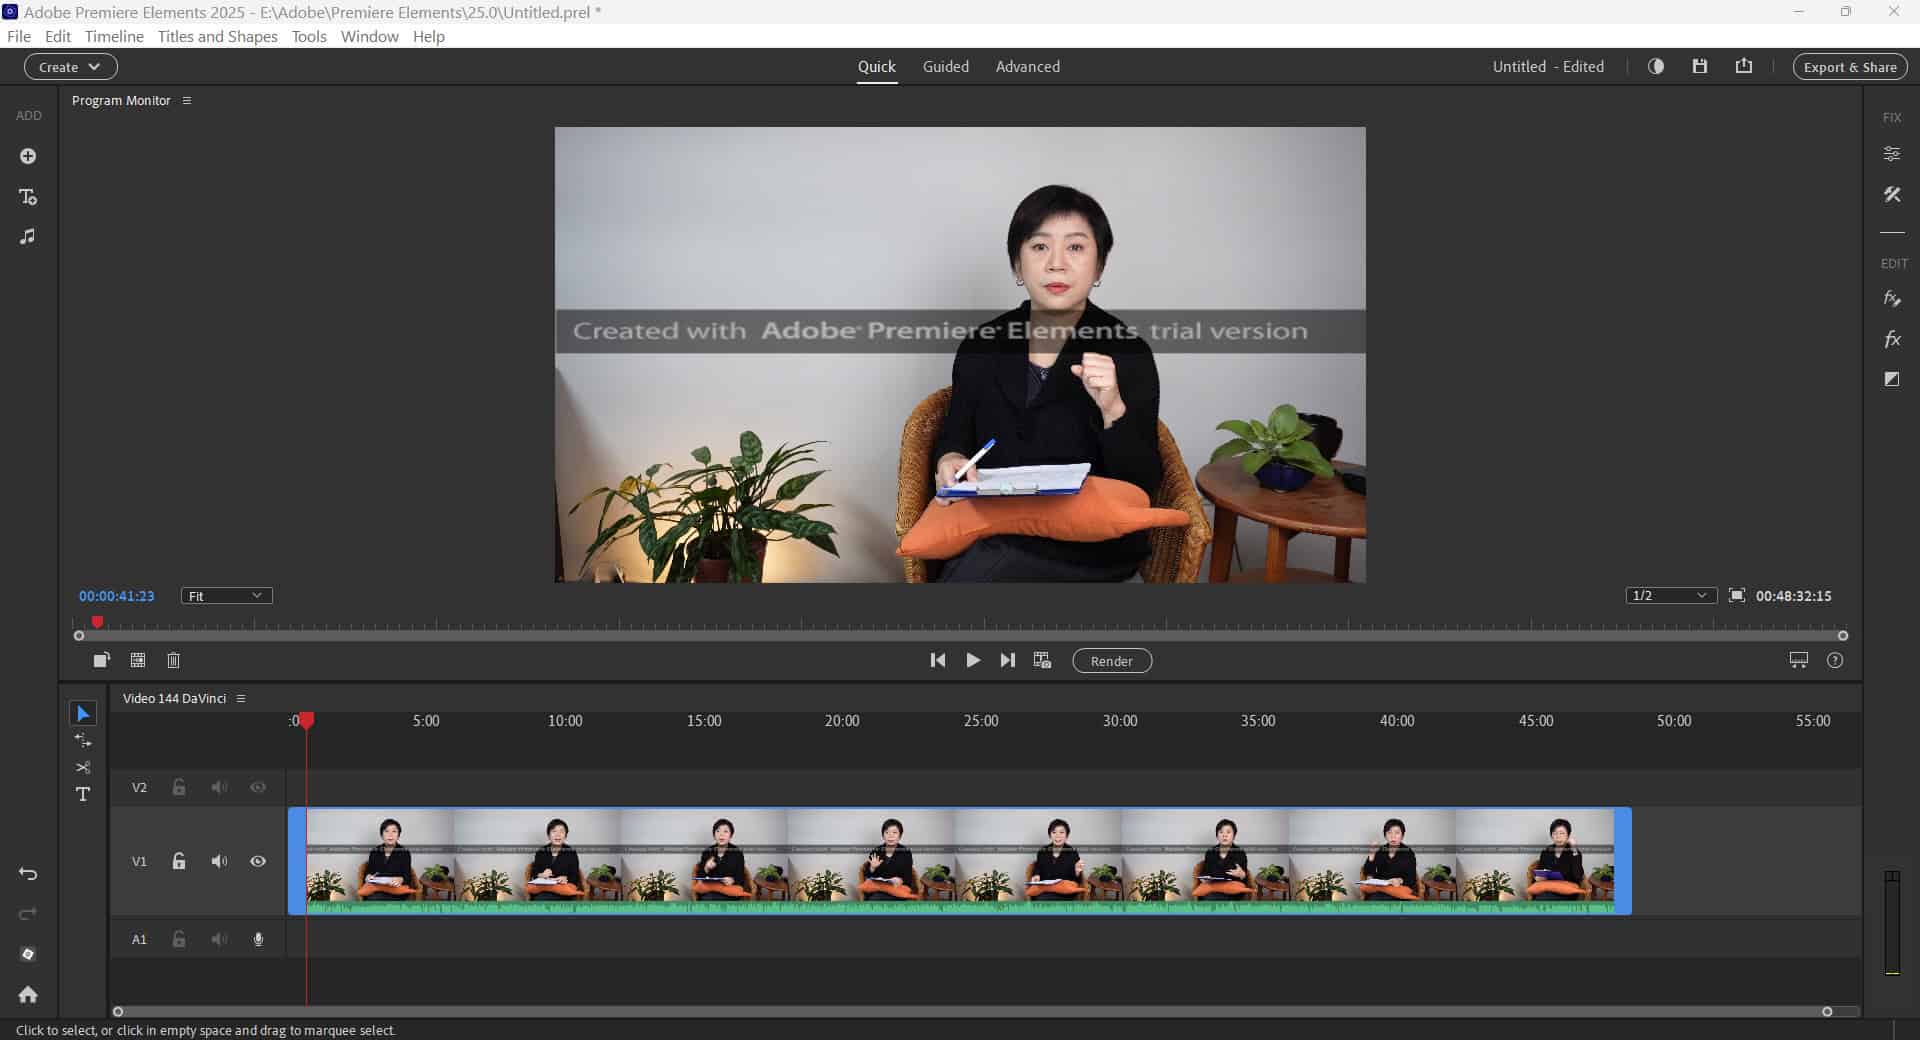This screenshot has height=1040, width=1920.
Task: Click the Undo icon at bottom left
Action: click(28, 874)
